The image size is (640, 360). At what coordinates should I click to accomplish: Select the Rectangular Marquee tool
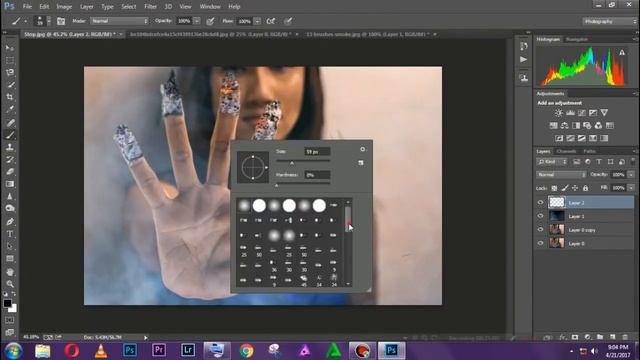pyautogui.click(x=10, y=60)
